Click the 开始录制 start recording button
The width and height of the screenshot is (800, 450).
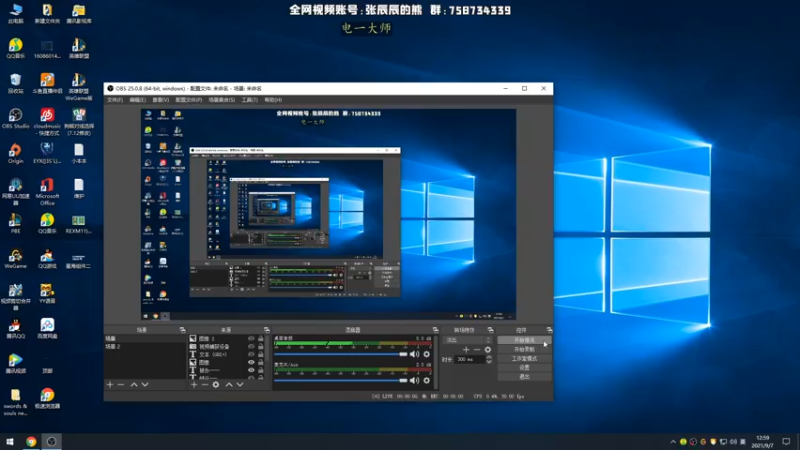coord(524,349)
